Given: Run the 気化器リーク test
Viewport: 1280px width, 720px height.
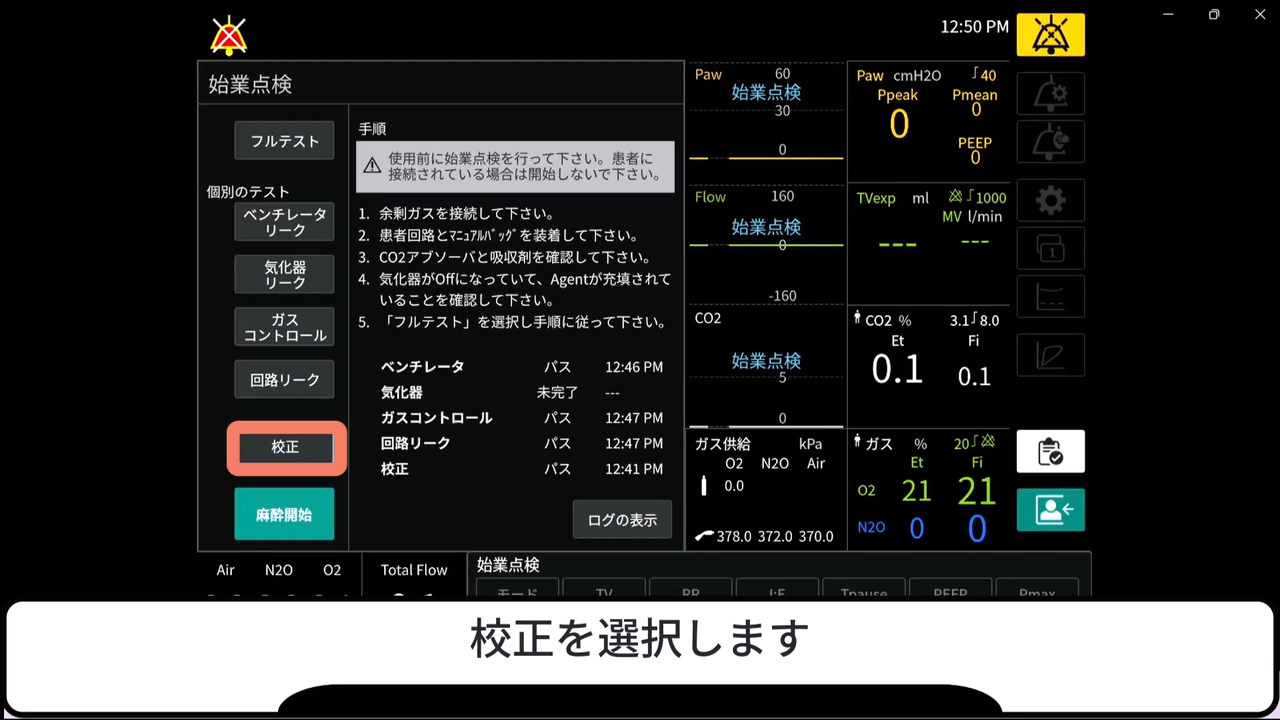Looking at the screenshot, I should click(284, 275).
